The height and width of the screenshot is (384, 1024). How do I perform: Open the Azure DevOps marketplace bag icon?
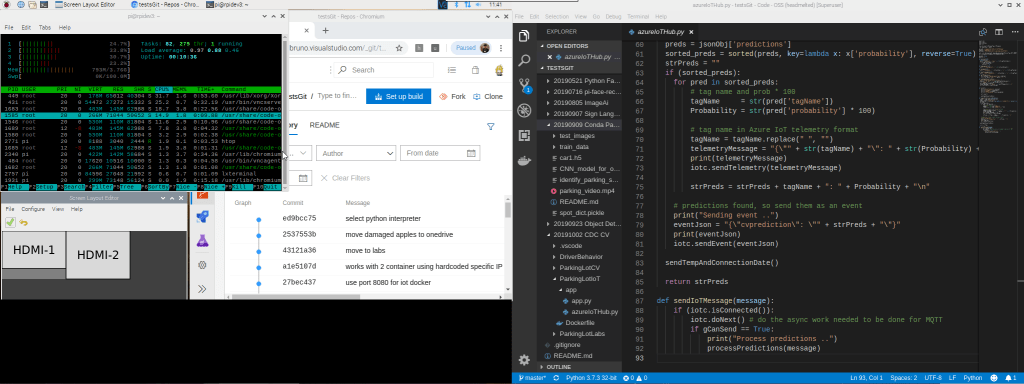[x=475, y=70]
